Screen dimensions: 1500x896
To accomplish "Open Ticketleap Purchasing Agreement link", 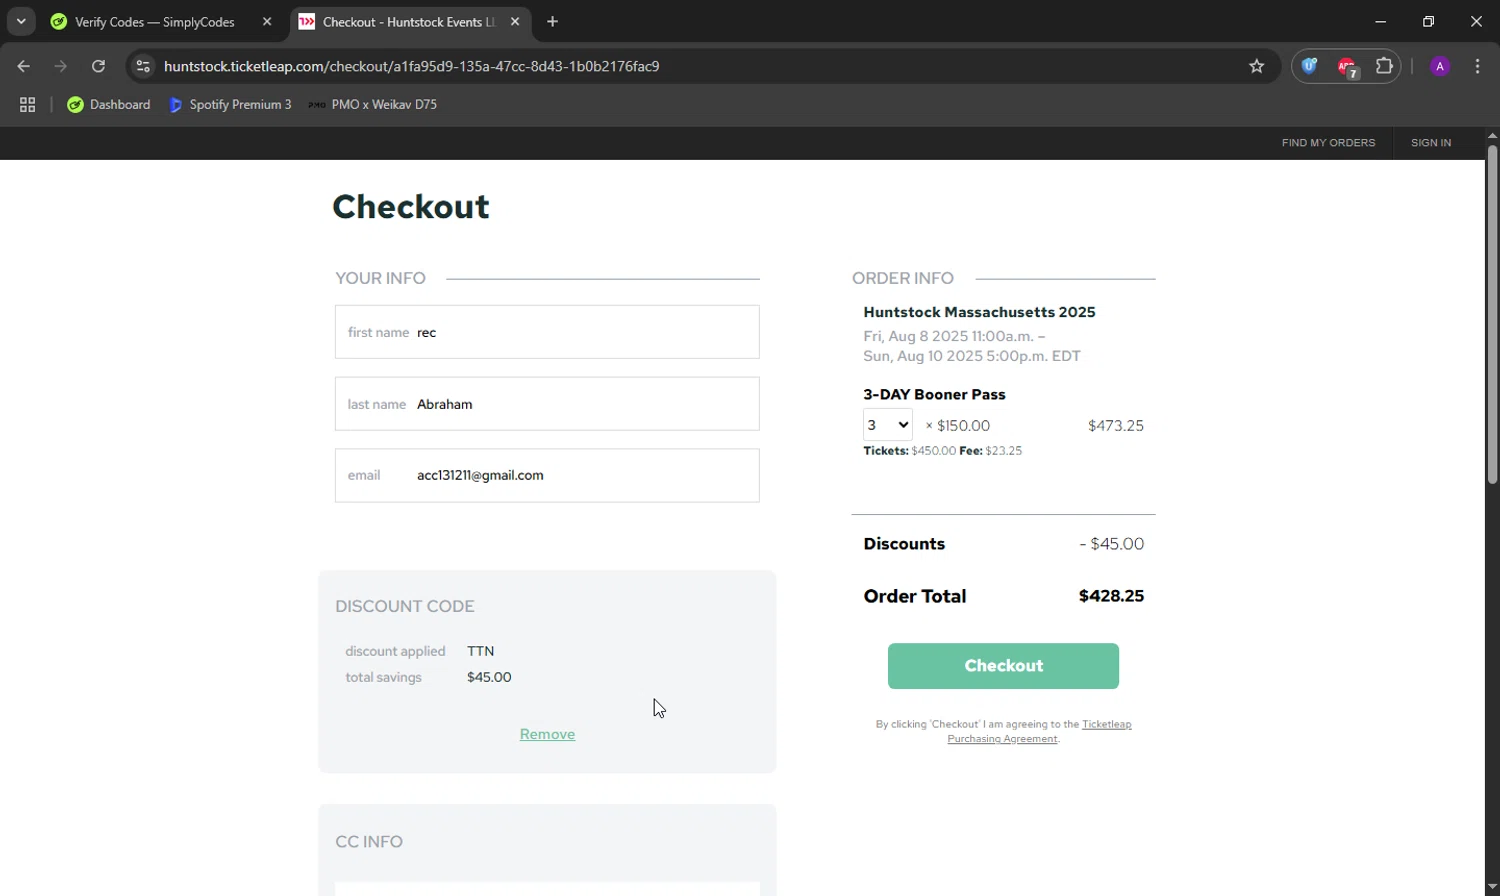I will tap(1040, 731).
